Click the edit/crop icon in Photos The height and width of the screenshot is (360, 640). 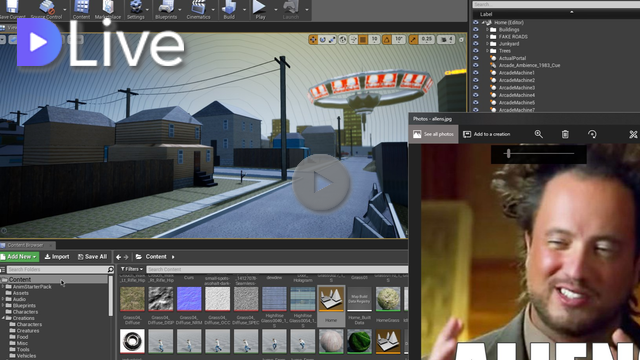tap(633, 134)
